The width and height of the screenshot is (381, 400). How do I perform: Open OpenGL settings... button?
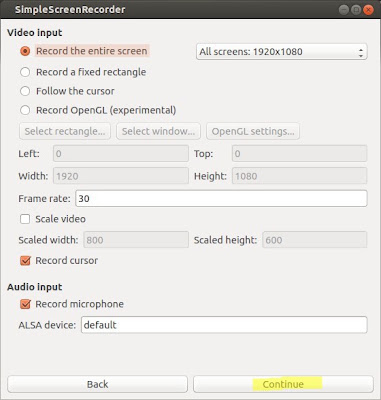pyautogui.click(x=253, y=131)
